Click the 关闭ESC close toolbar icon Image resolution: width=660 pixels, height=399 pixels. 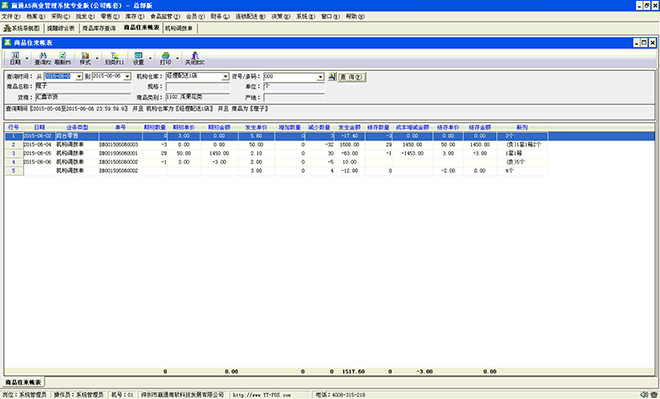pyautogui.click(x=195, y=58)
